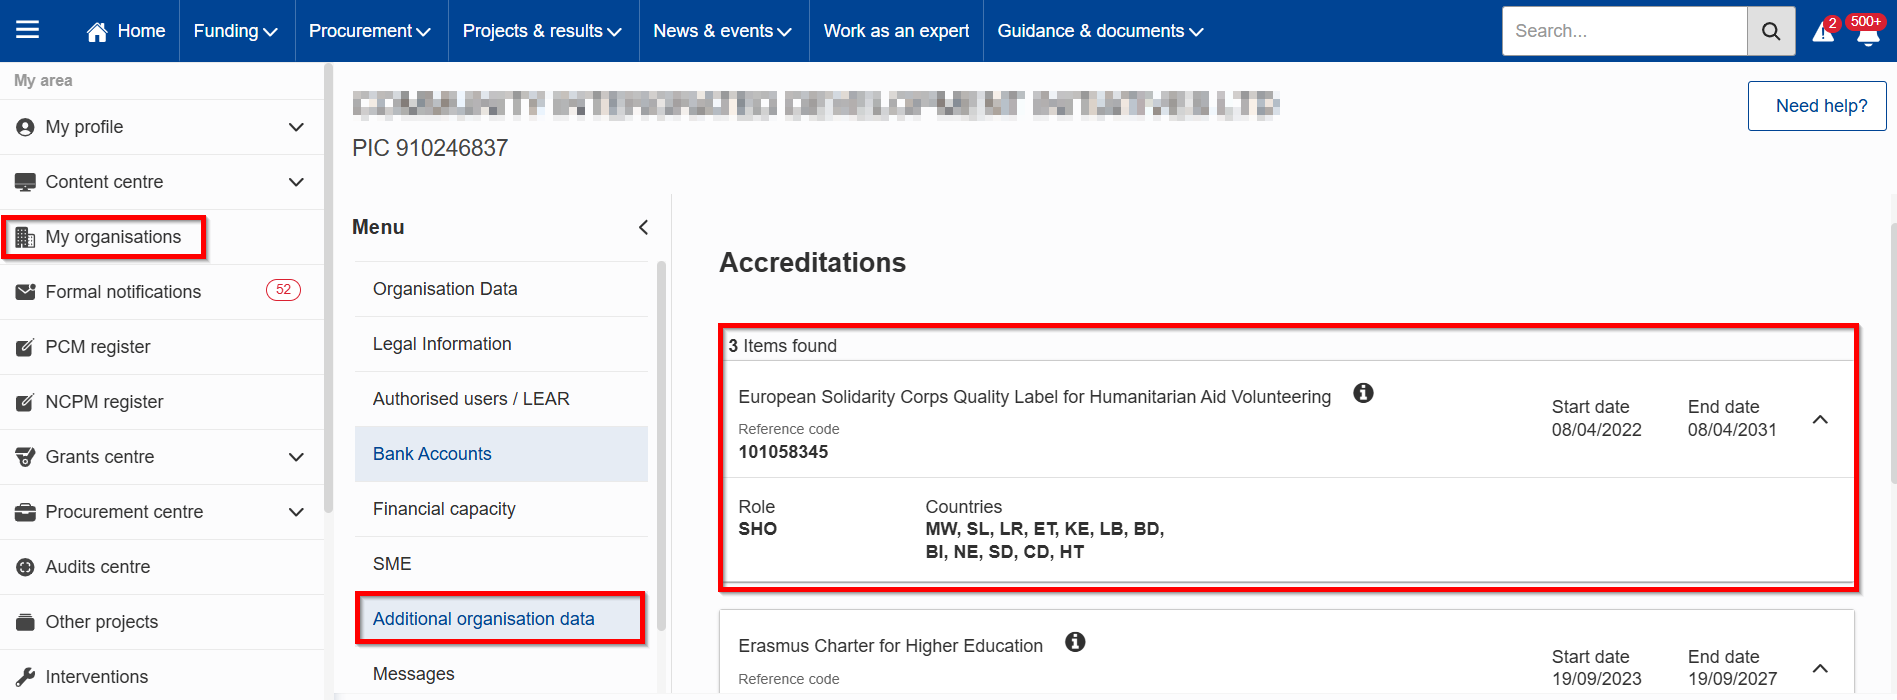The height and width of the screenshot is (700, 1897).
Task: Click the left sidebar vertical scrollbar
Action: [x=329, y=290]
